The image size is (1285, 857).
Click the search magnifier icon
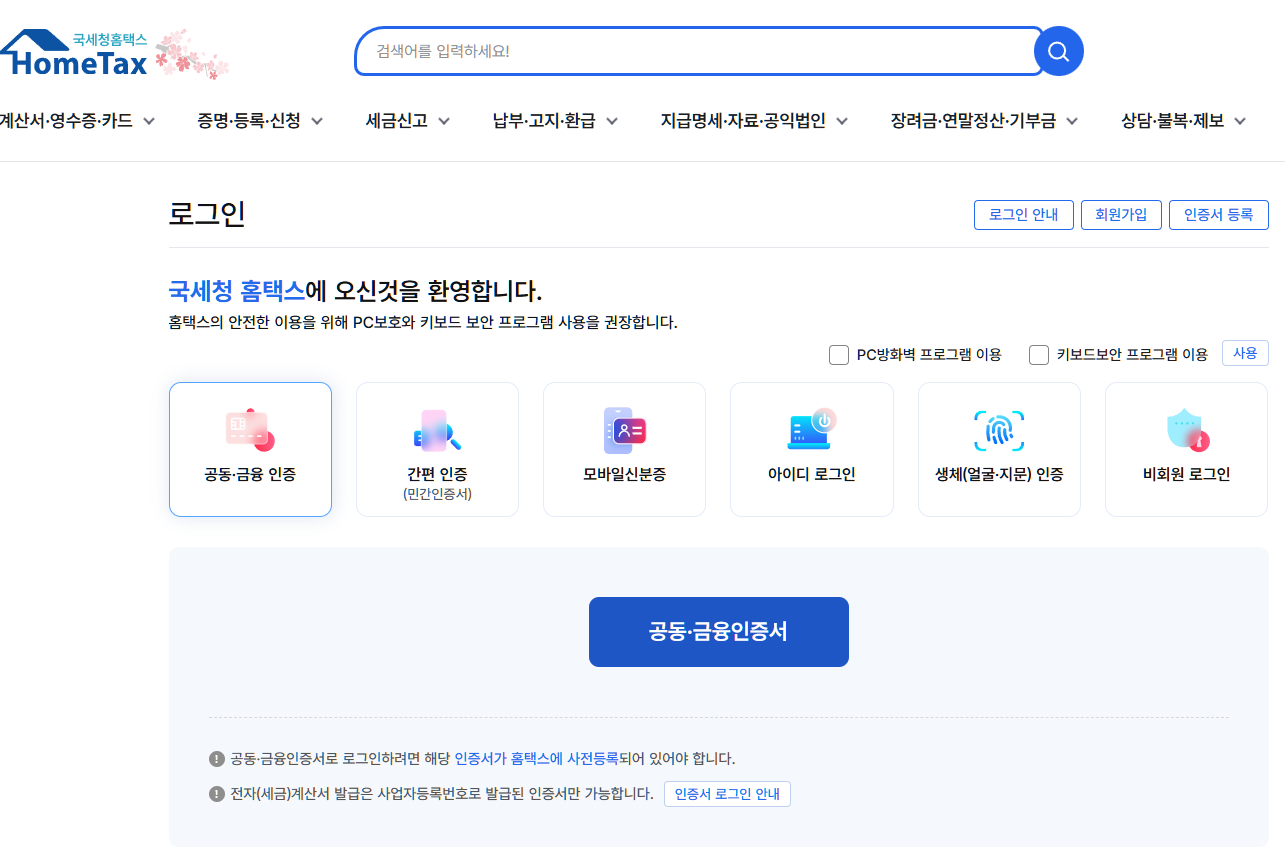pos(1058,51)
